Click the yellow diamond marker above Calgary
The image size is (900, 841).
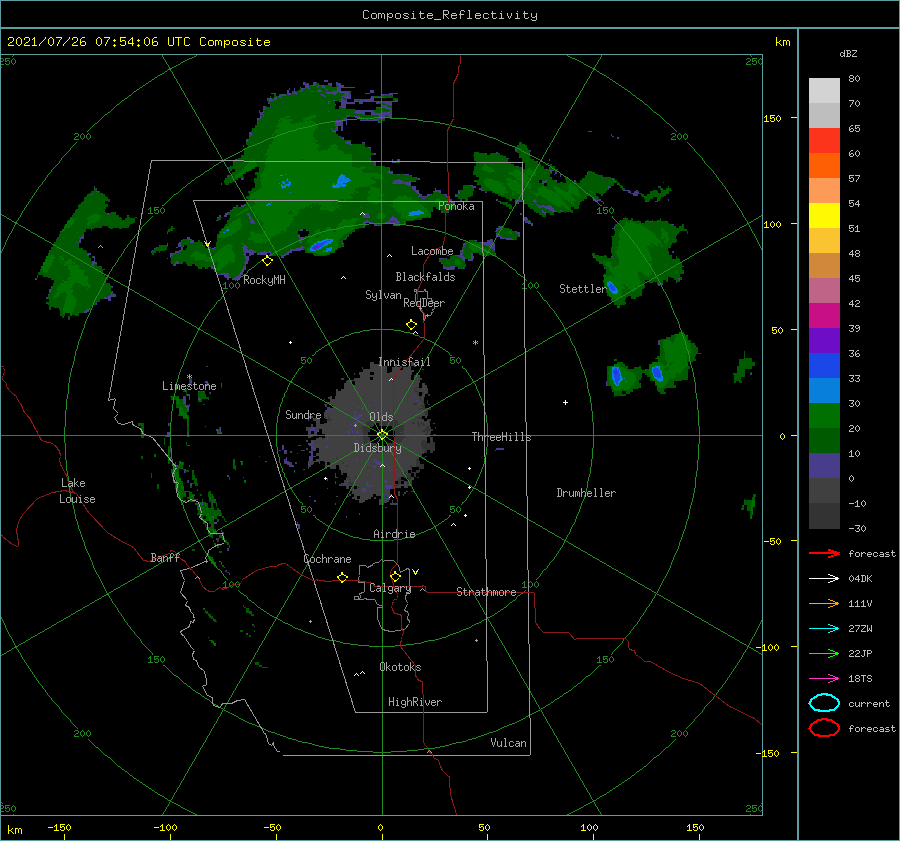[395, 576]
